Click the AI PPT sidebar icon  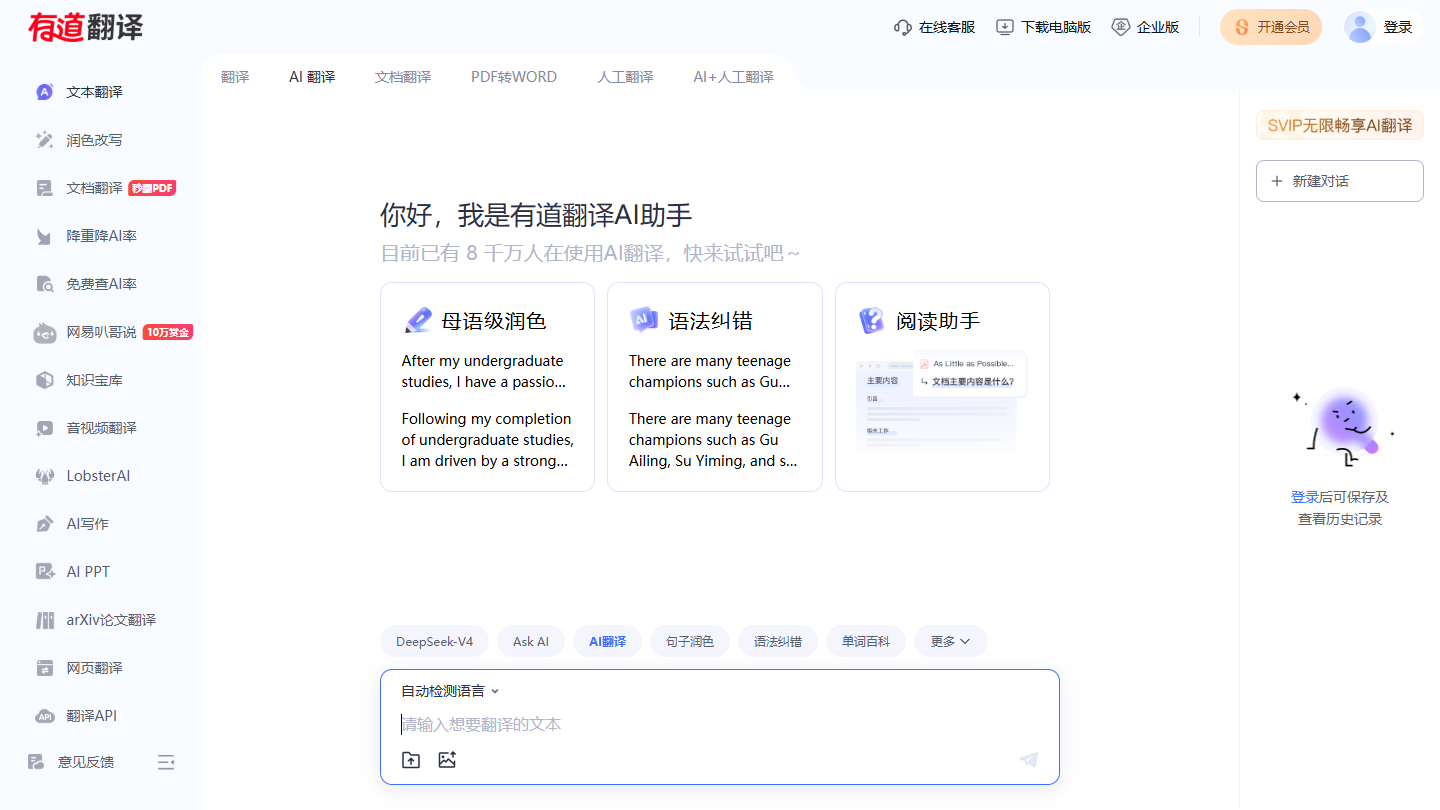point(44,572)
